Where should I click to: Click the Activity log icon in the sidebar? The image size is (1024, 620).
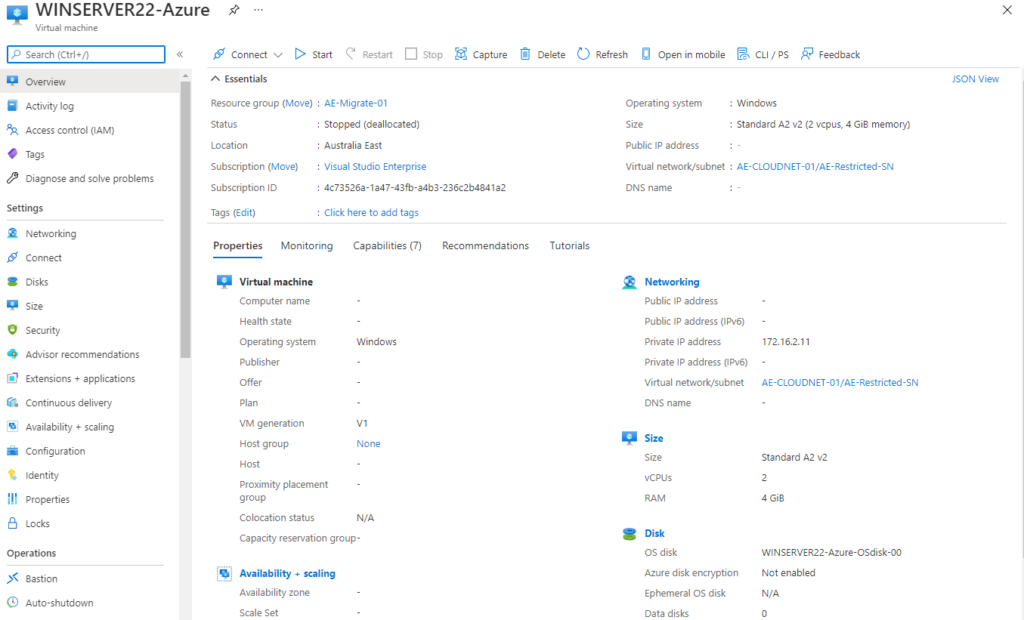point(12,105)
